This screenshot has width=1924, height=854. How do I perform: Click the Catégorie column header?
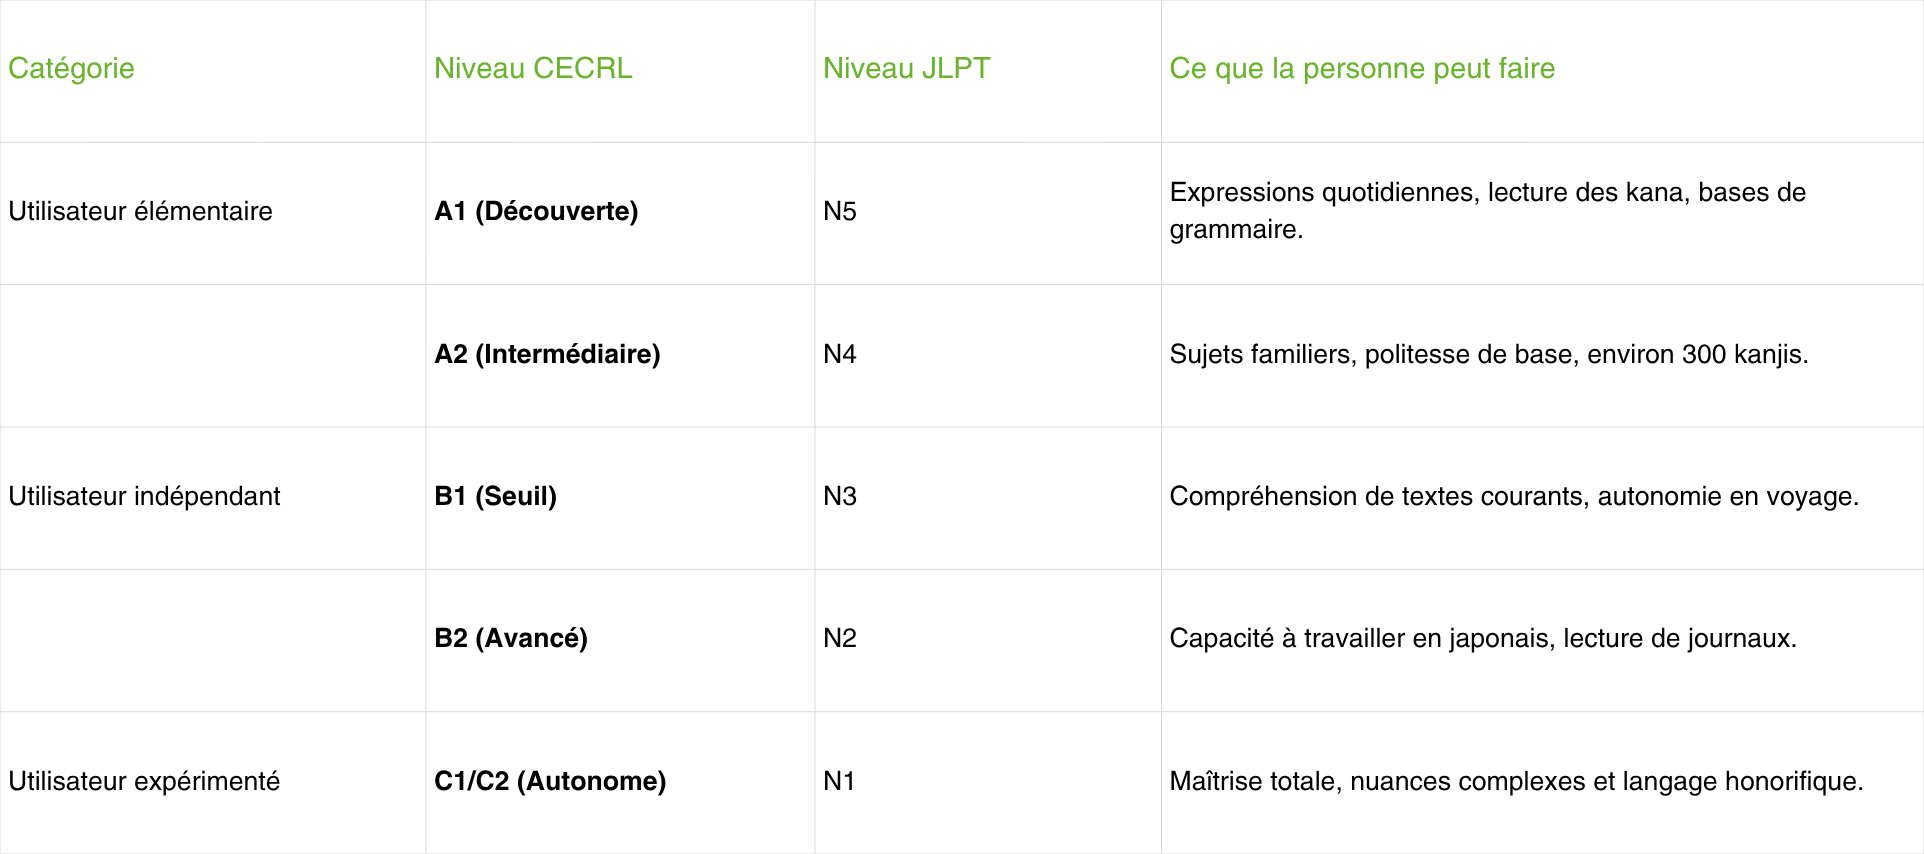pos(72,68)
